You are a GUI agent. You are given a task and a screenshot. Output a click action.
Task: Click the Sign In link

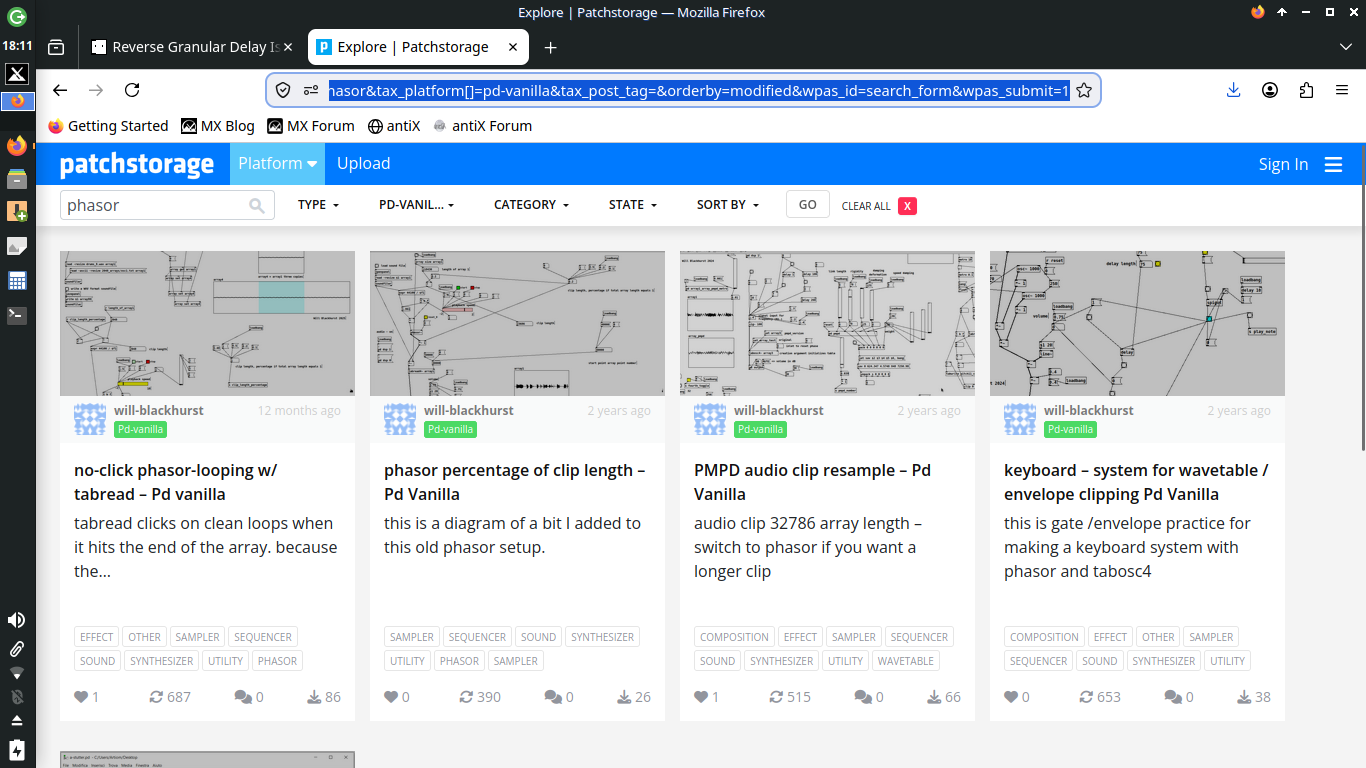[x=1283, y=164]
